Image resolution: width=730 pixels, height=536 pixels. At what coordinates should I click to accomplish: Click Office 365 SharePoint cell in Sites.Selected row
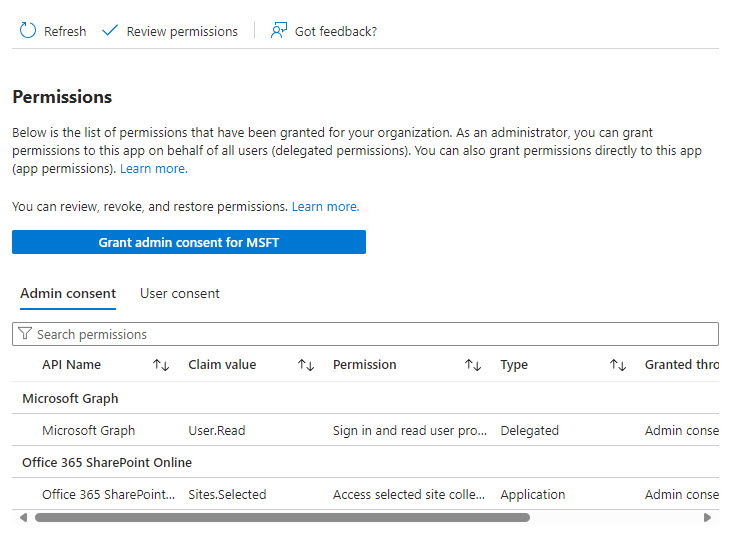coord(108,494)
